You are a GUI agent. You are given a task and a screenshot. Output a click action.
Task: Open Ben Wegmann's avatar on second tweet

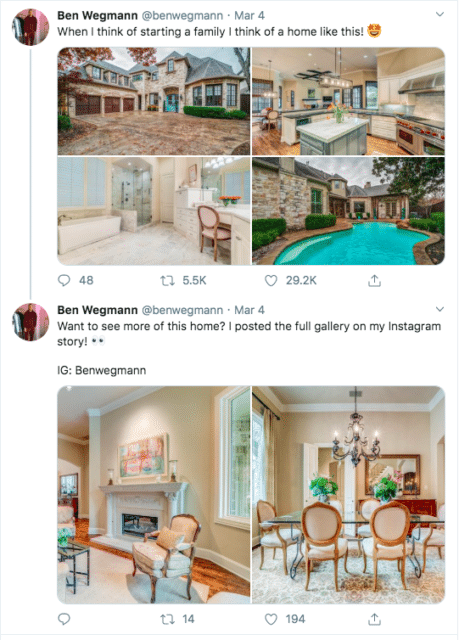click(31, 322)
